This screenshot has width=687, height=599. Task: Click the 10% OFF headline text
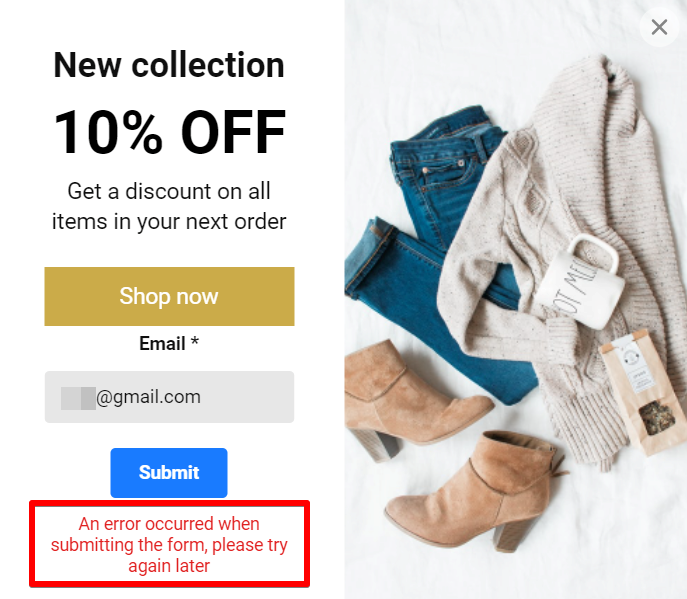tap(169, 132)
